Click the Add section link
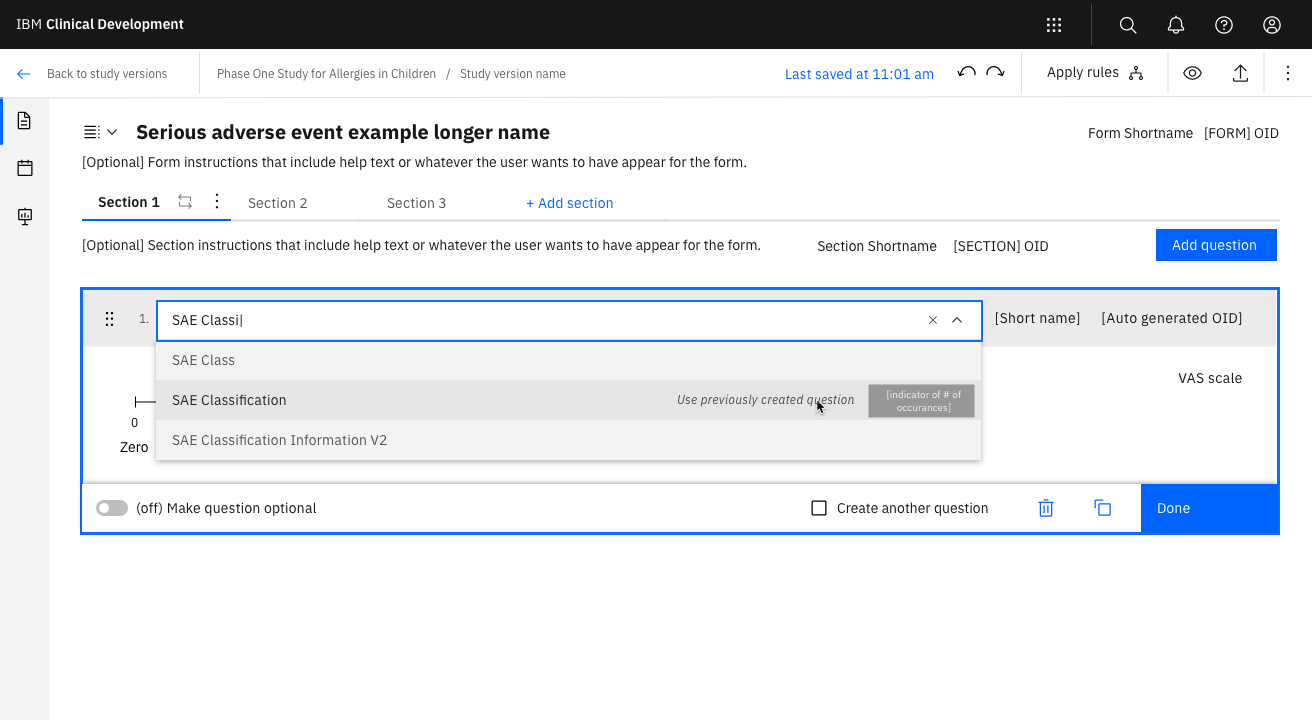 click(570, 203)
